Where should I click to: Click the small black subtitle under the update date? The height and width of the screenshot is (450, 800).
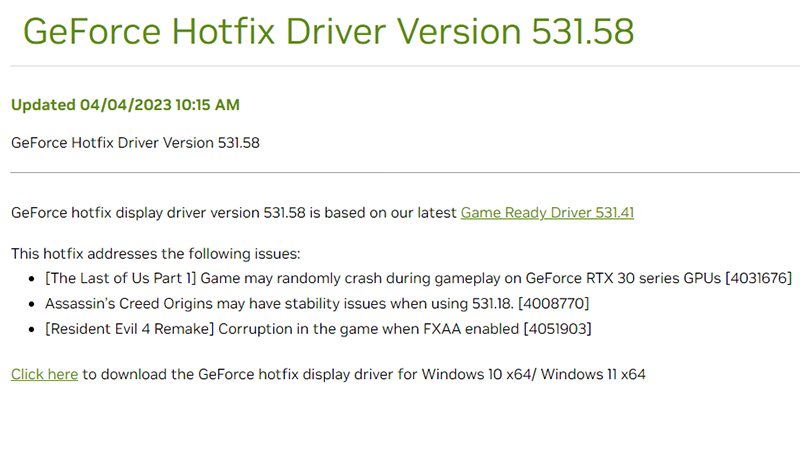pyautogui.click(x=135, y=142)
